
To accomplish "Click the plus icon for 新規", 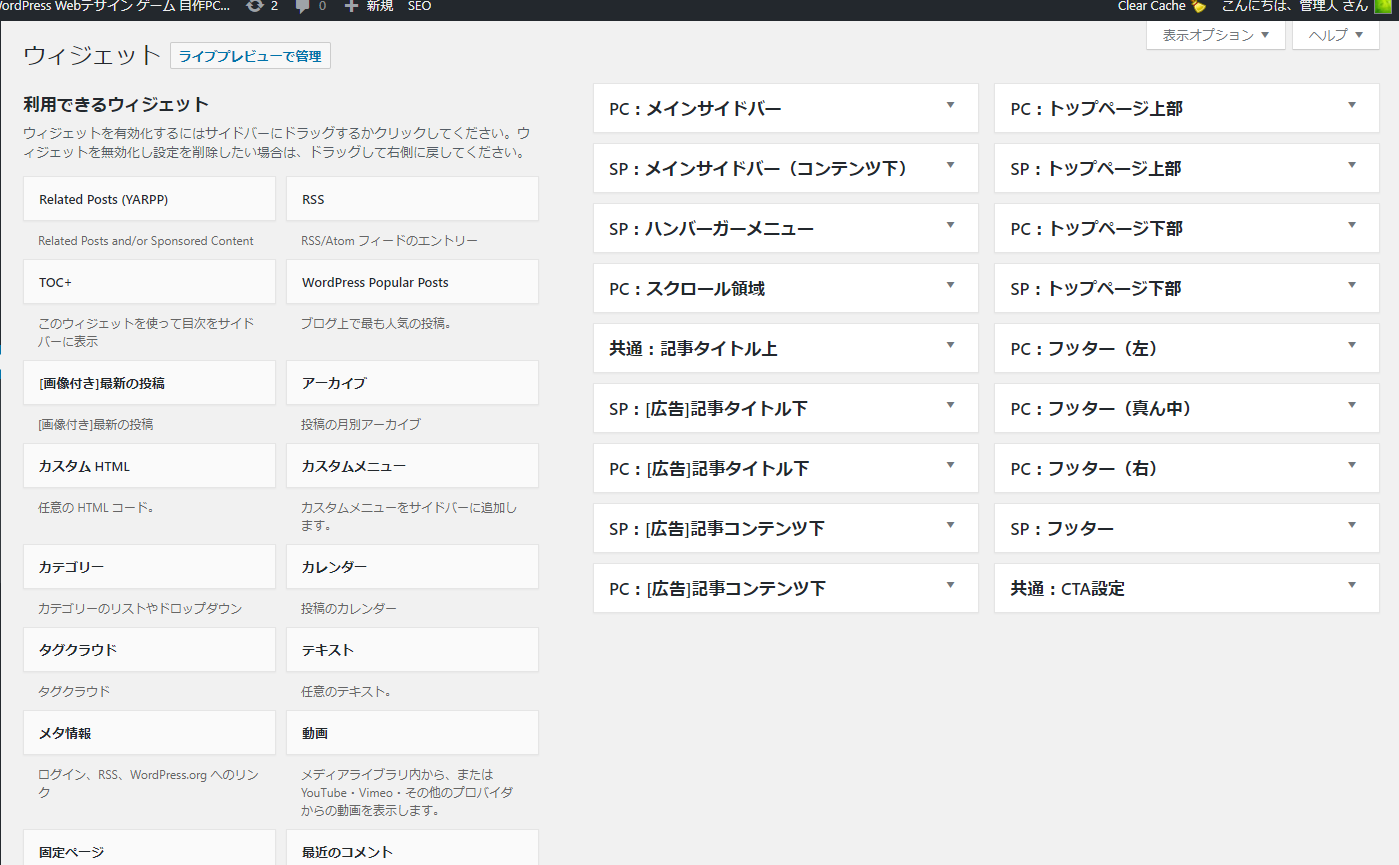I will 350,6.
